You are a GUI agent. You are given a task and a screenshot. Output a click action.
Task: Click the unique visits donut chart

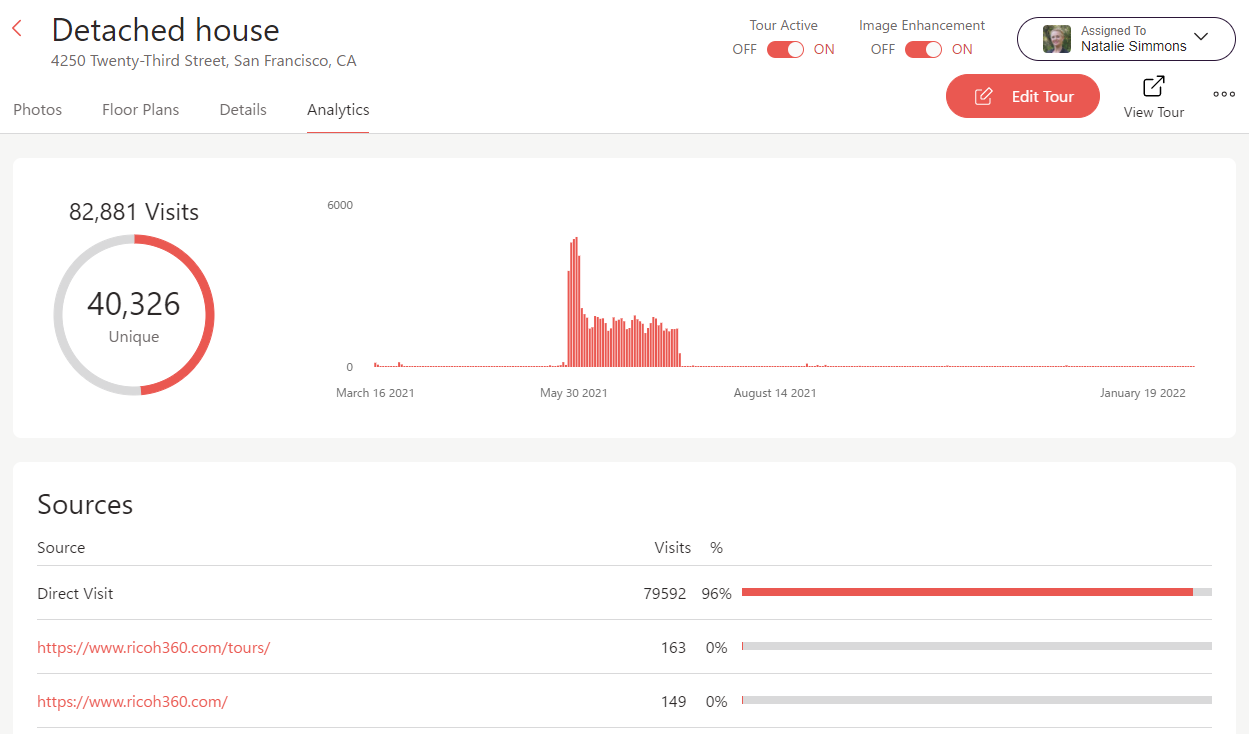pyautogui.click(x=134, y=314)
